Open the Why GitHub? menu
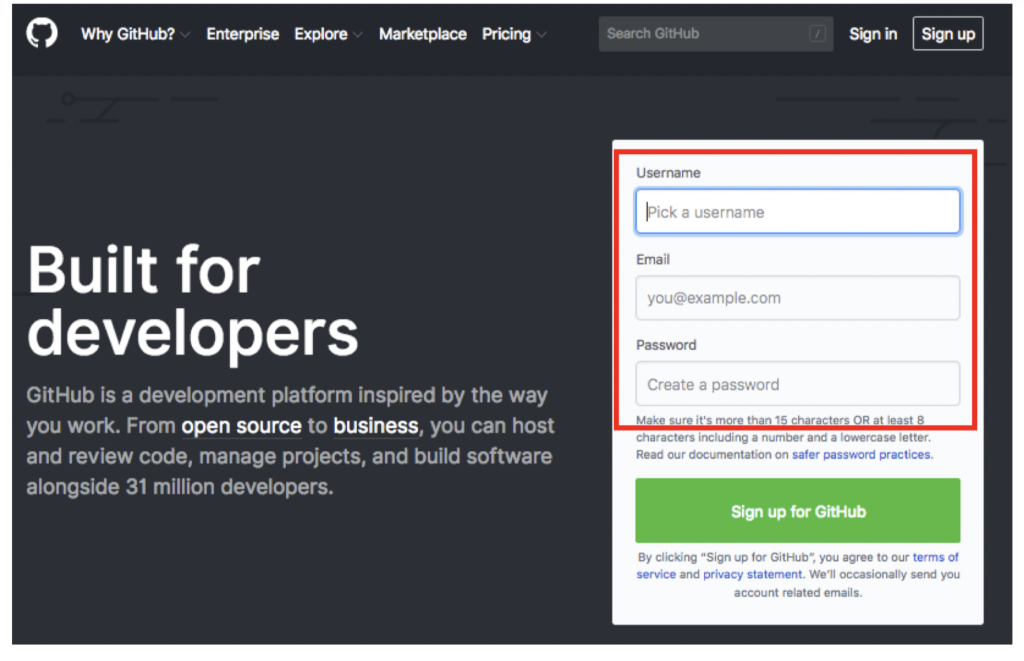Screen dimensions: 1024x661 128,34
